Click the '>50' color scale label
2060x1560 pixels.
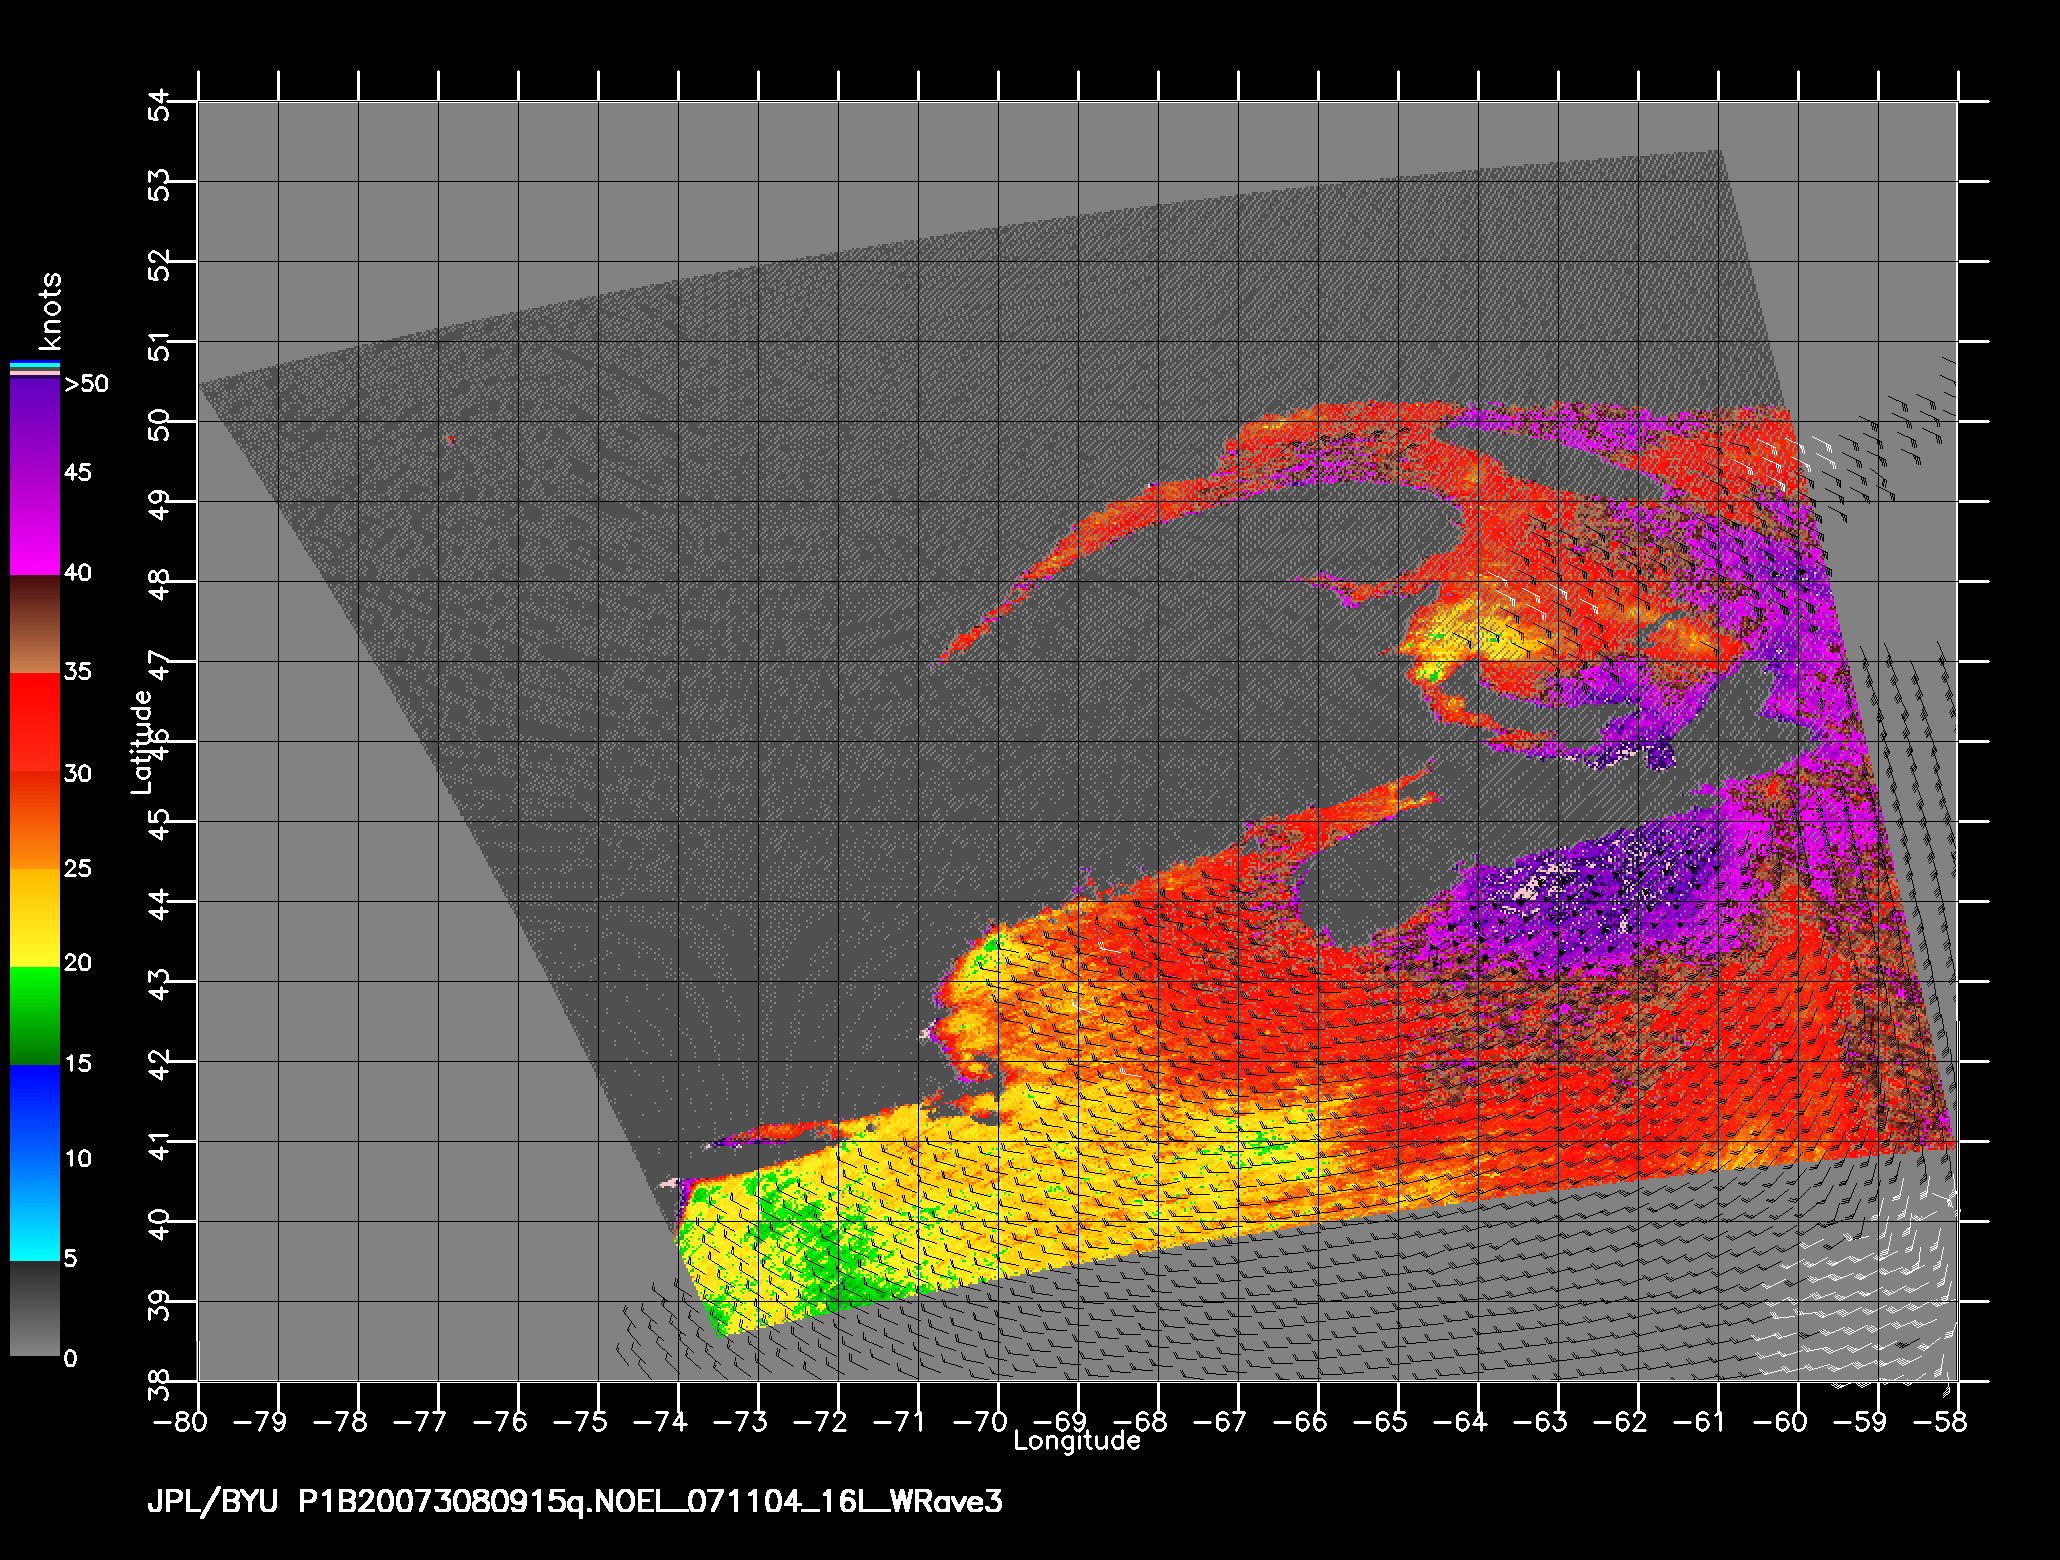tap(86, 385)
